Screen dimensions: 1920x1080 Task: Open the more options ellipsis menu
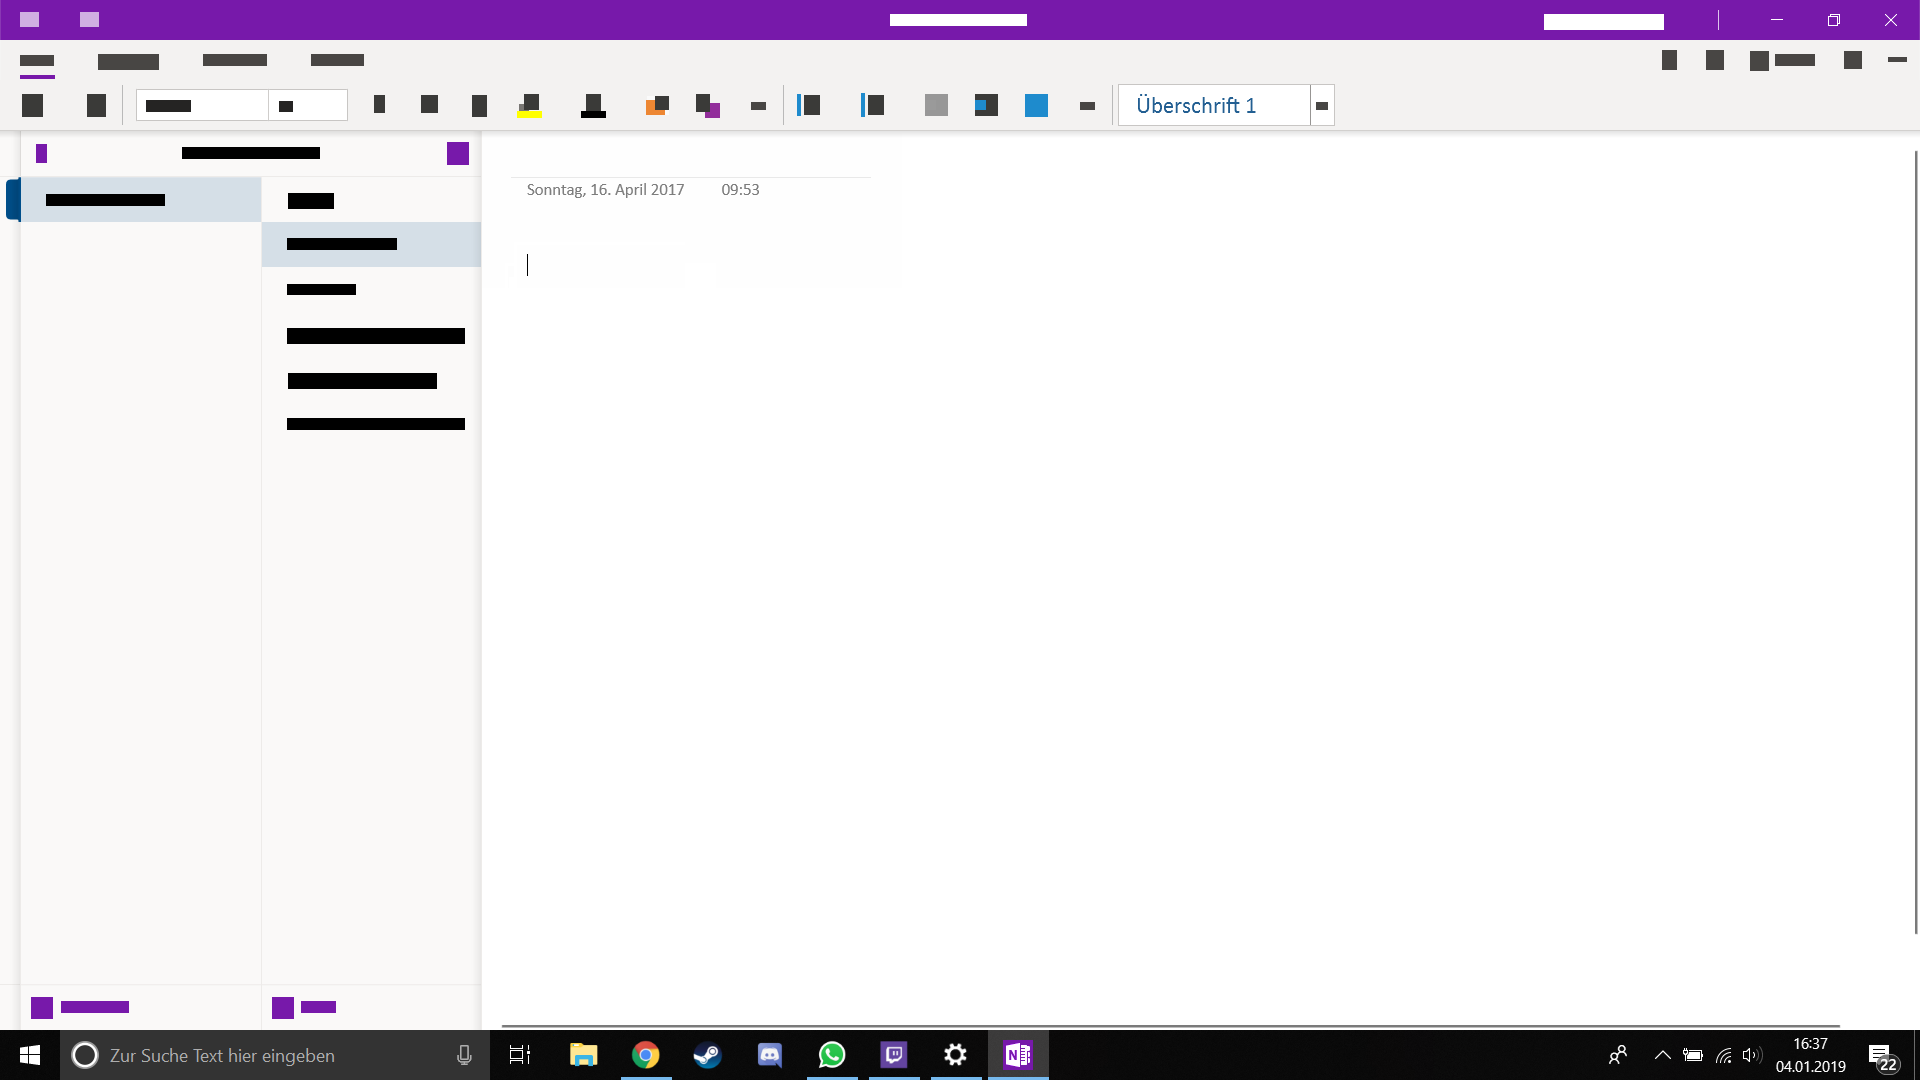point(1897,60)
